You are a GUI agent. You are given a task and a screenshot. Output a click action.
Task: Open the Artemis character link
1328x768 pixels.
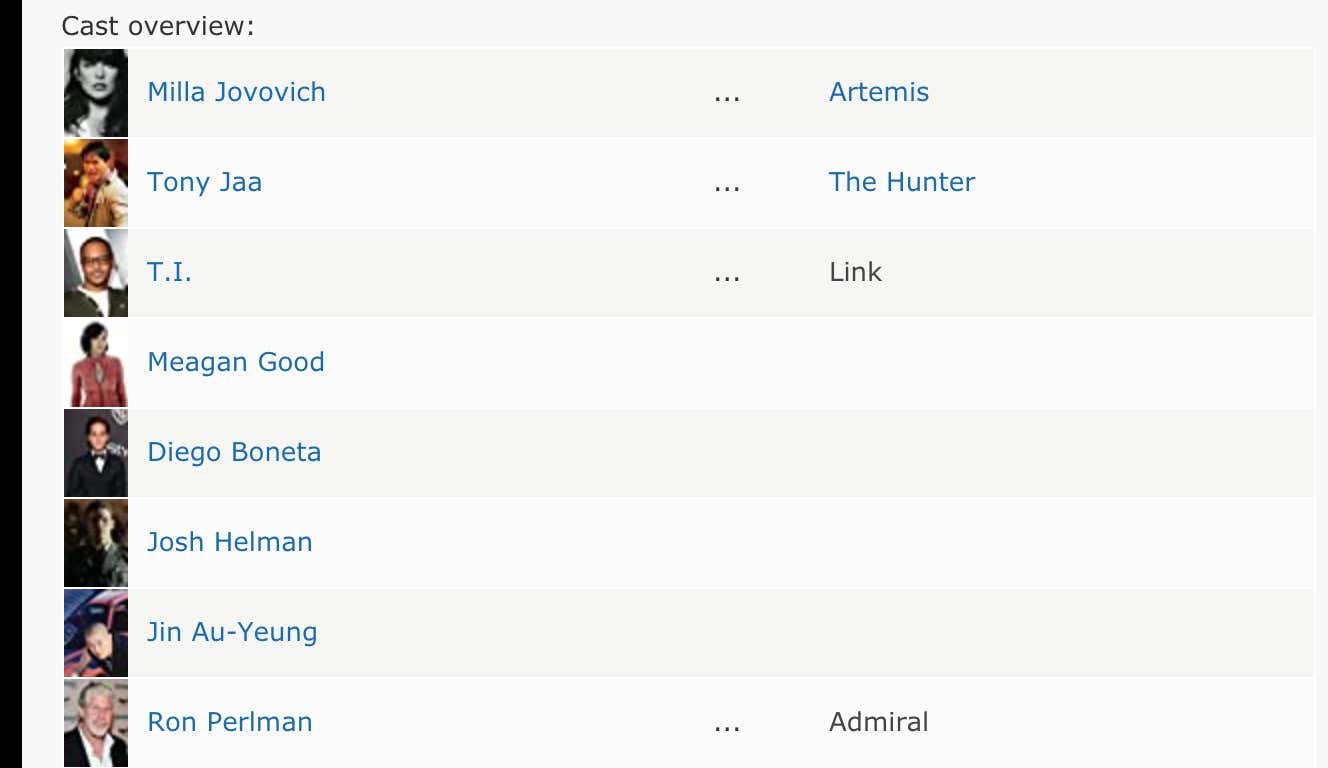pos(879,92)
